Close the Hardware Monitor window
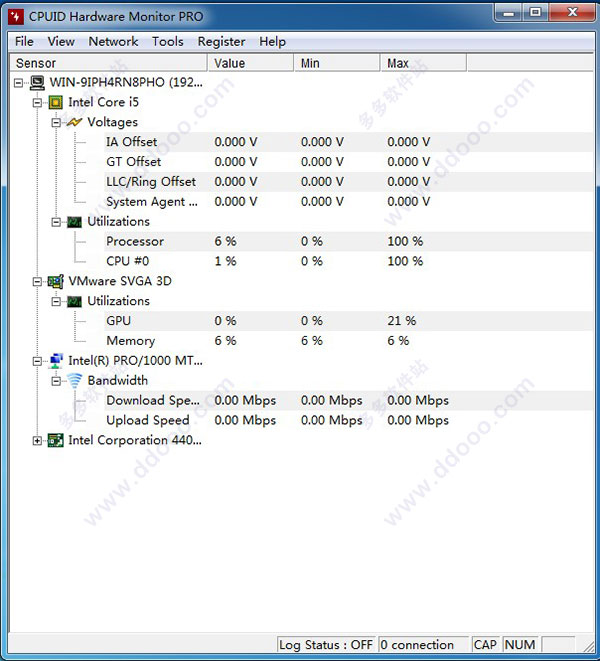The image size is (600, 661). 572,13
